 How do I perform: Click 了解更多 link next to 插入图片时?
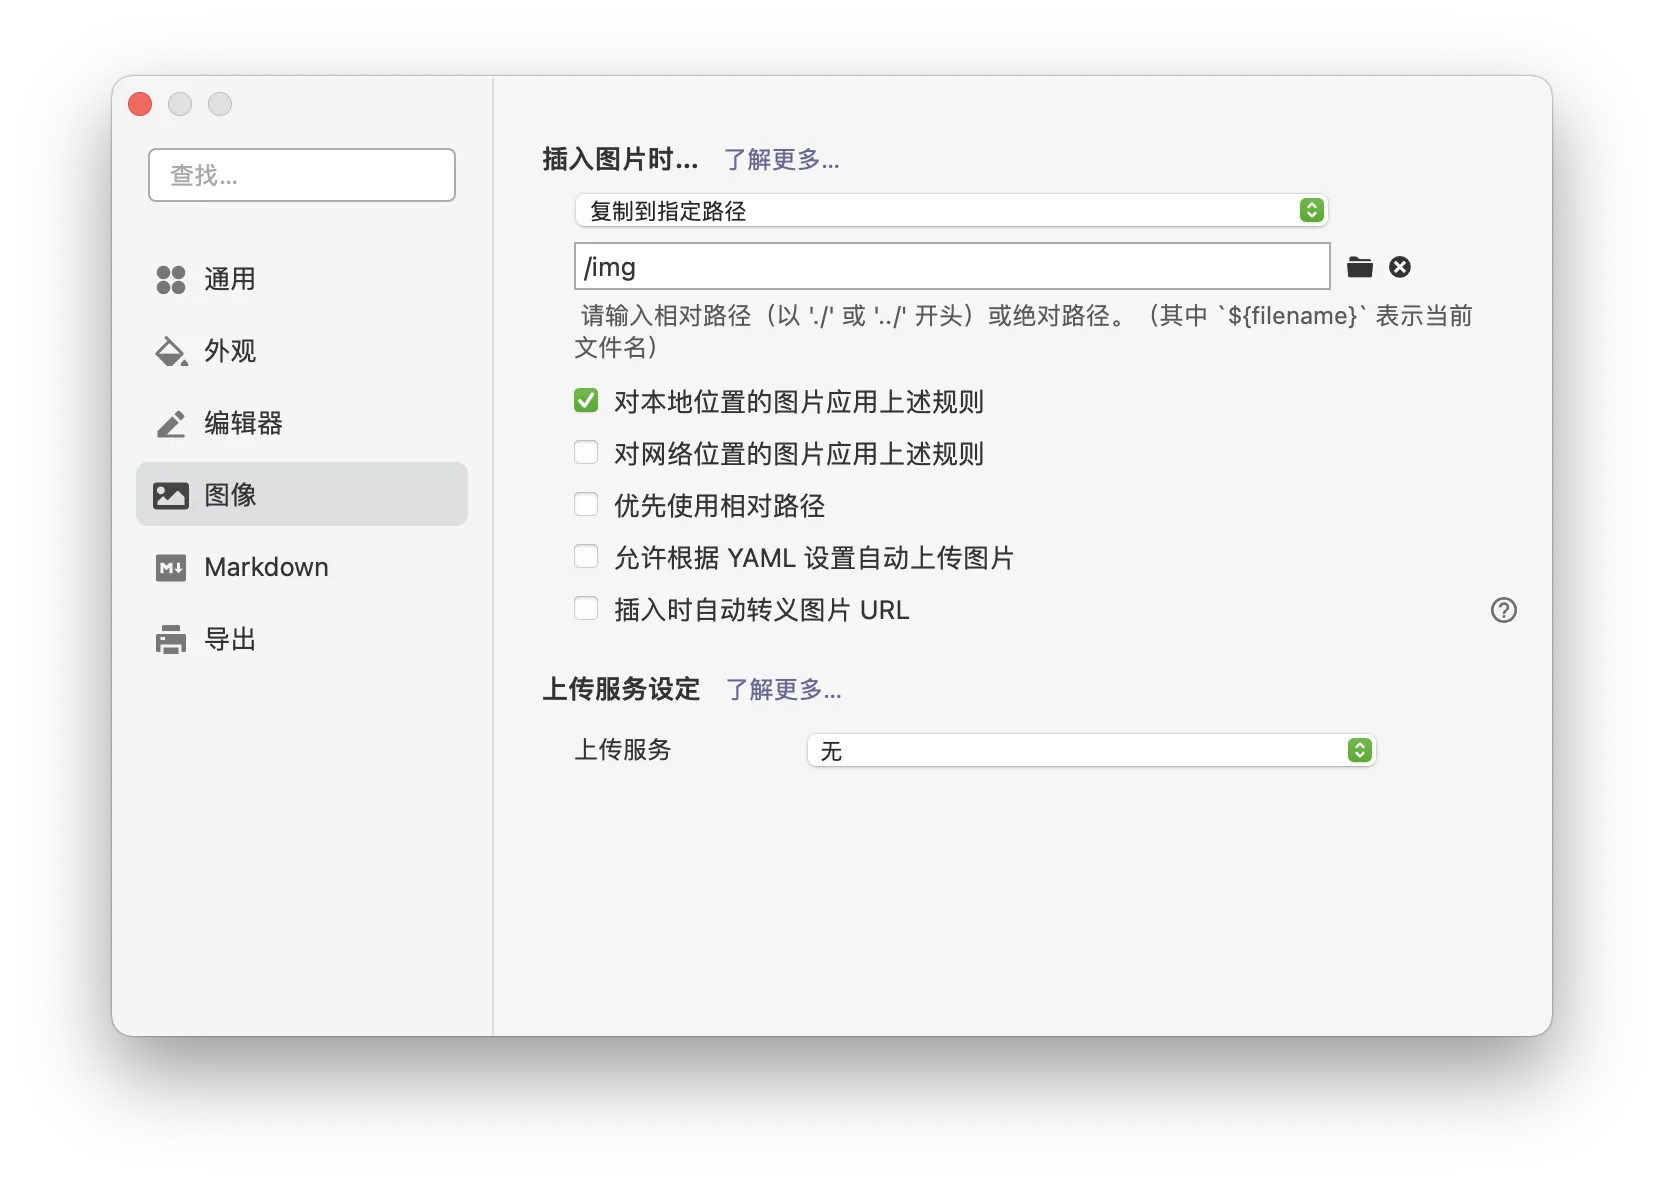783,159
